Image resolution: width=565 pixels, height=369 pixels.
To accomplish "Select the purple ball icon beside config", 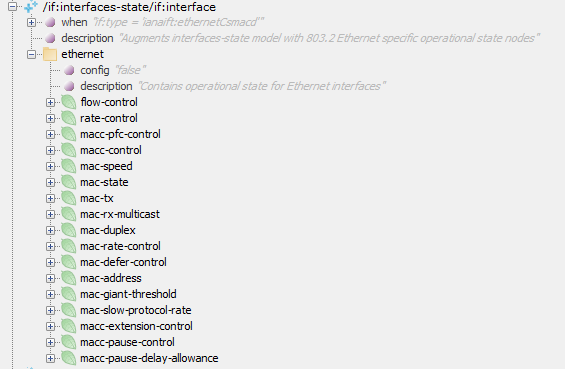I will click(x=69, y=70).
